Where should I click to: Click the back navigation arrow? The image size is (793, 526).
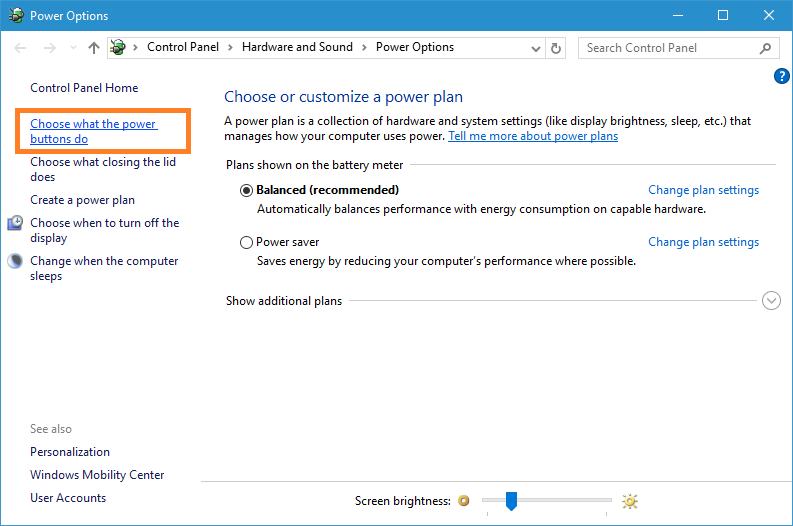coord(20,48)
